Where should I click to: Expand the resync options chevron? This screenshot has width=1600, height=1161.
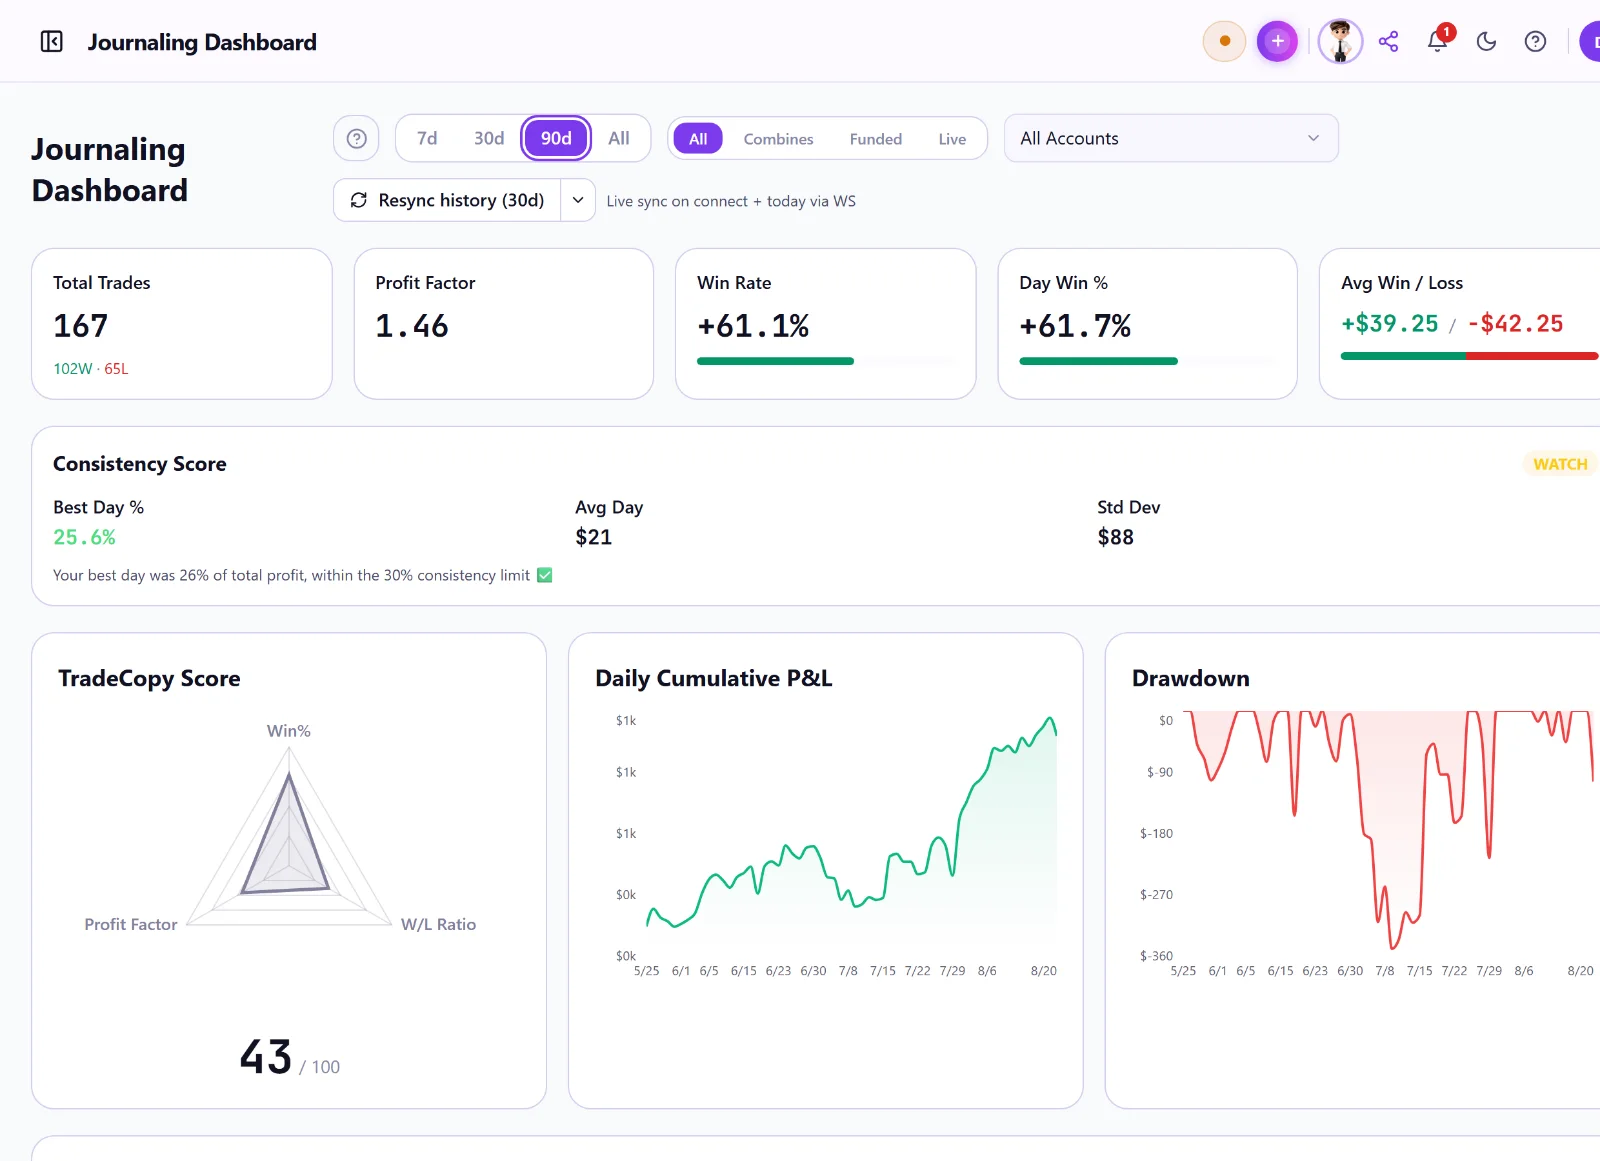[578, 200]
